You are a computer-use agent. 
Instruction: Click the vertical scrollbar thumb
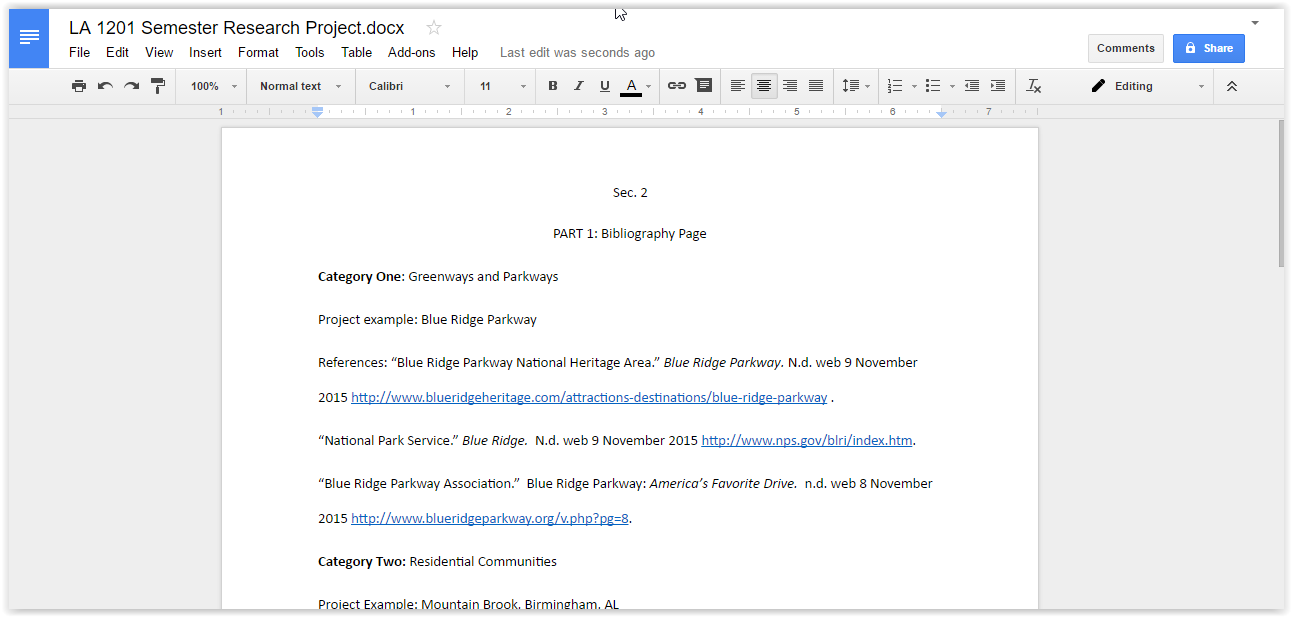[1281, 193]
